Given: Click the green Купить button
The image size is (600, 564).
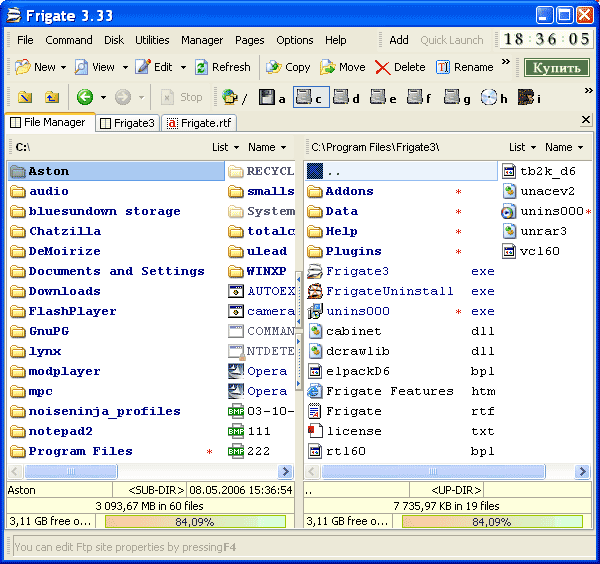Looking at the screenshot, I should click(x=557, y=68).
